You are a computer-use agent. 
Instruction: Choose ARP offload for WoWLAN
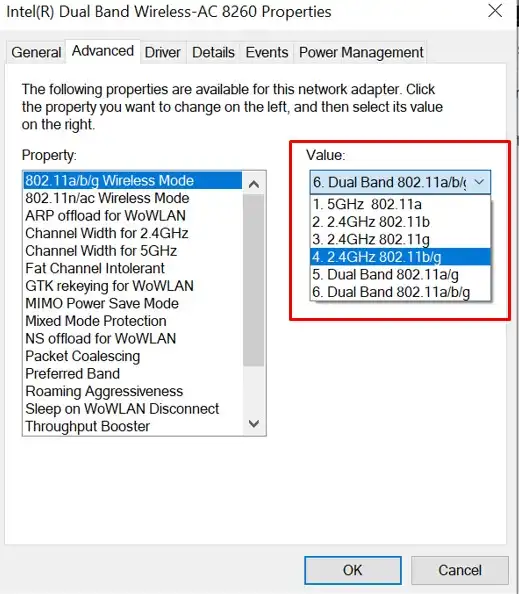133,216
